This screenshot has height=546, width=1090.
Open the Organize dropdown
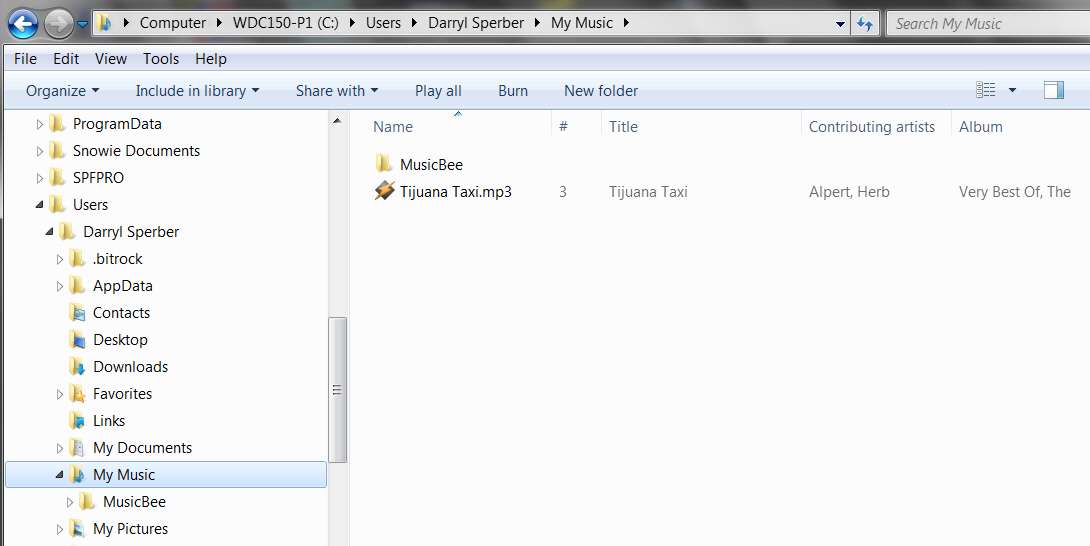click(63, 91)
